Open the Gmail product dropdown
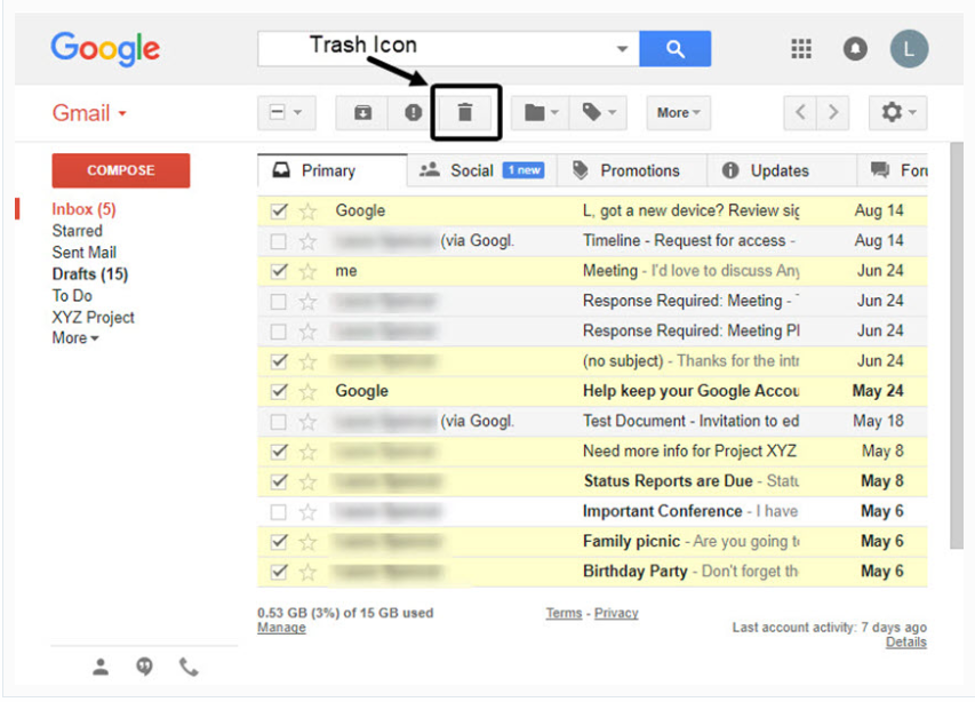Viewport: 975px width, 702px height. 90,113
